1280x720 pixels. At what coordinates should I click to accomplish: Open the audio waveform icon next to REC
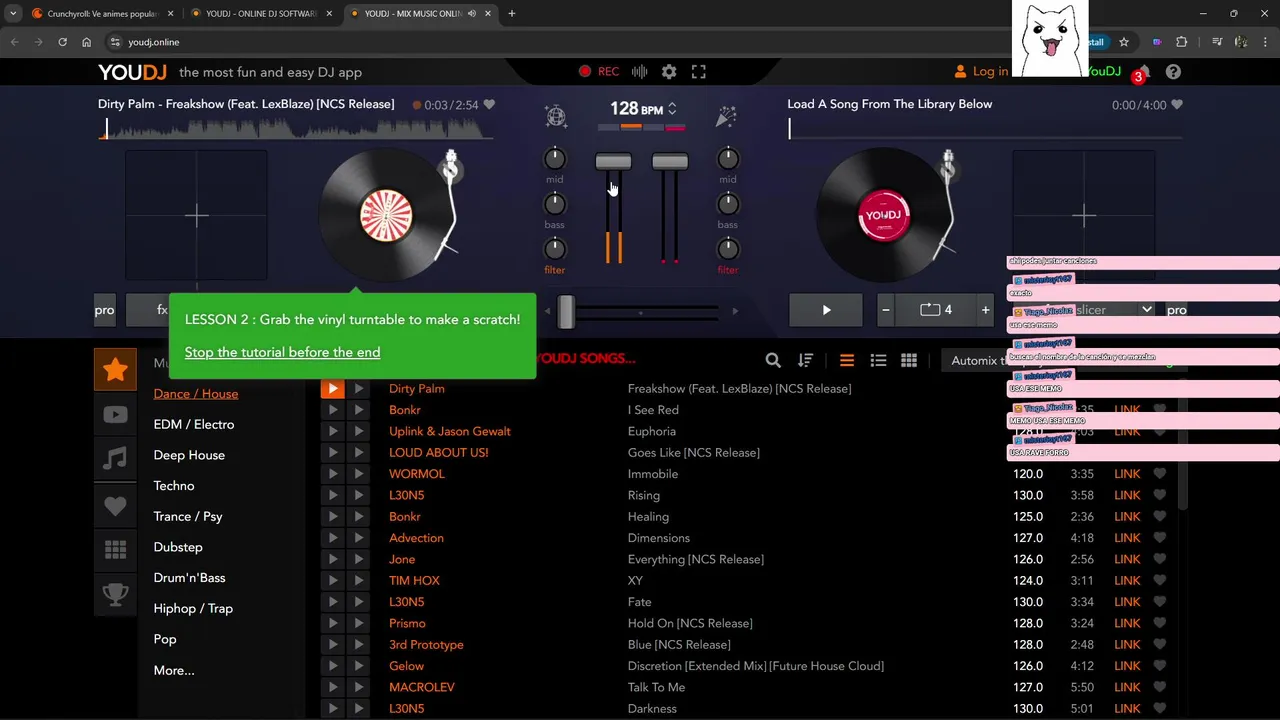[639, 72]
